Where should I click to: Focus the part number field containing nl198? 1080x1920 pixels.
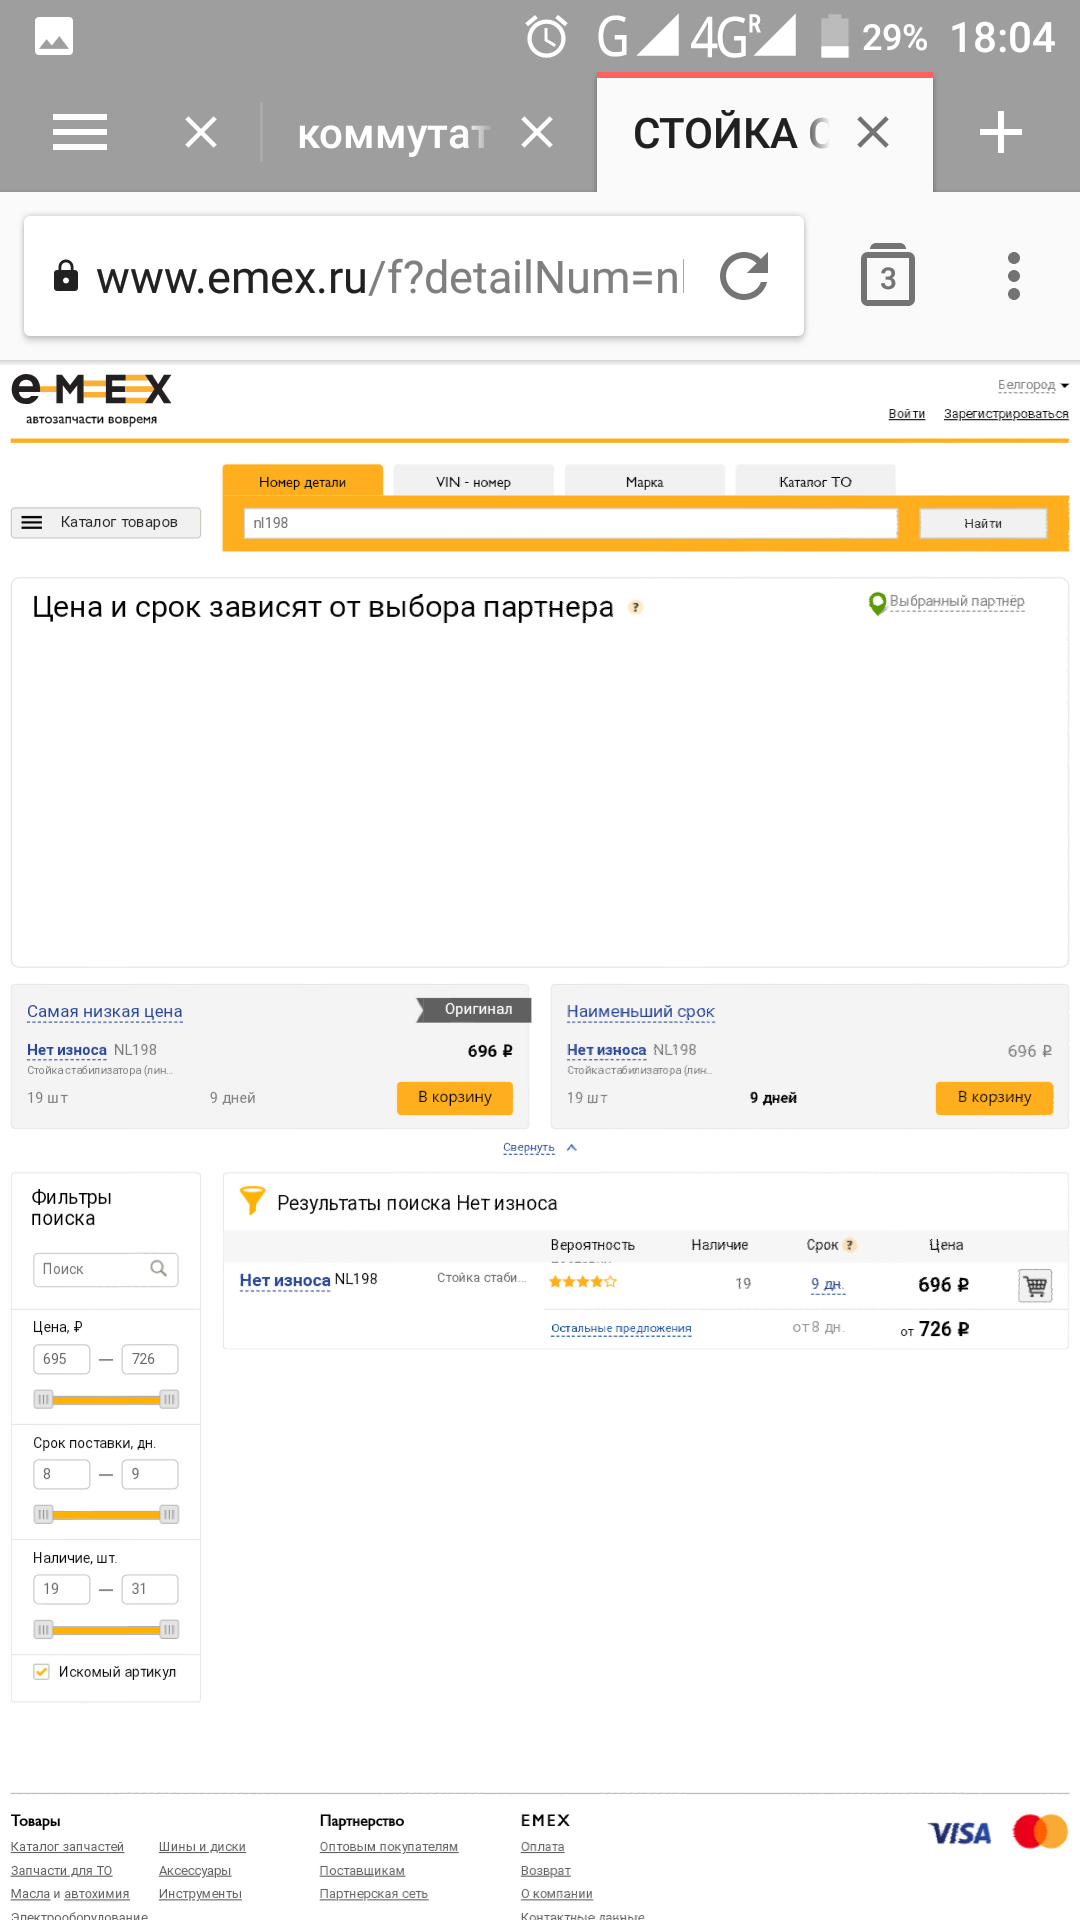point(570,523)
